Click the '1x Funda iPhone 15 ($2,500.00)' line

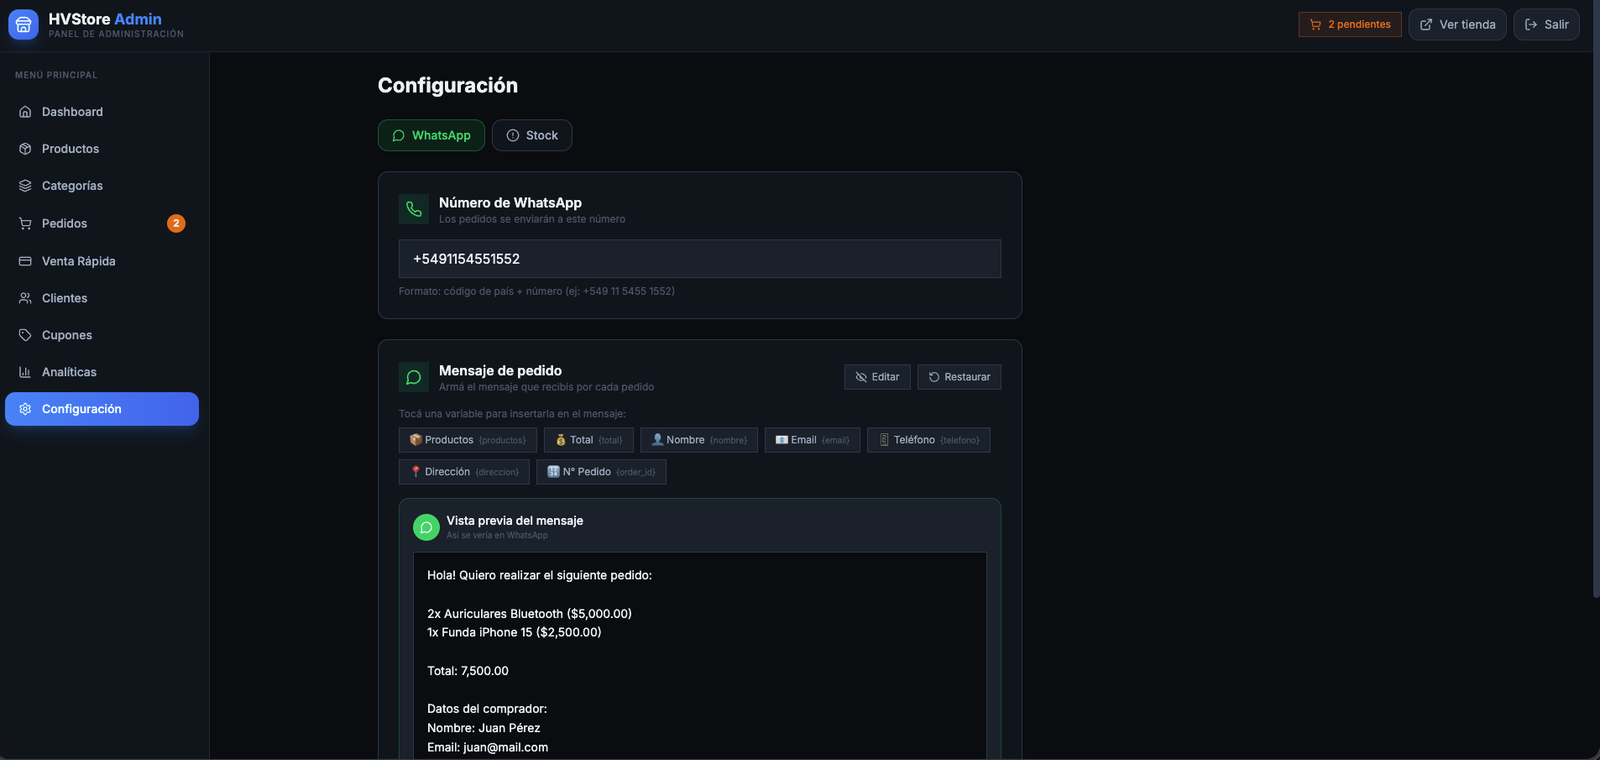coord(515,633)
